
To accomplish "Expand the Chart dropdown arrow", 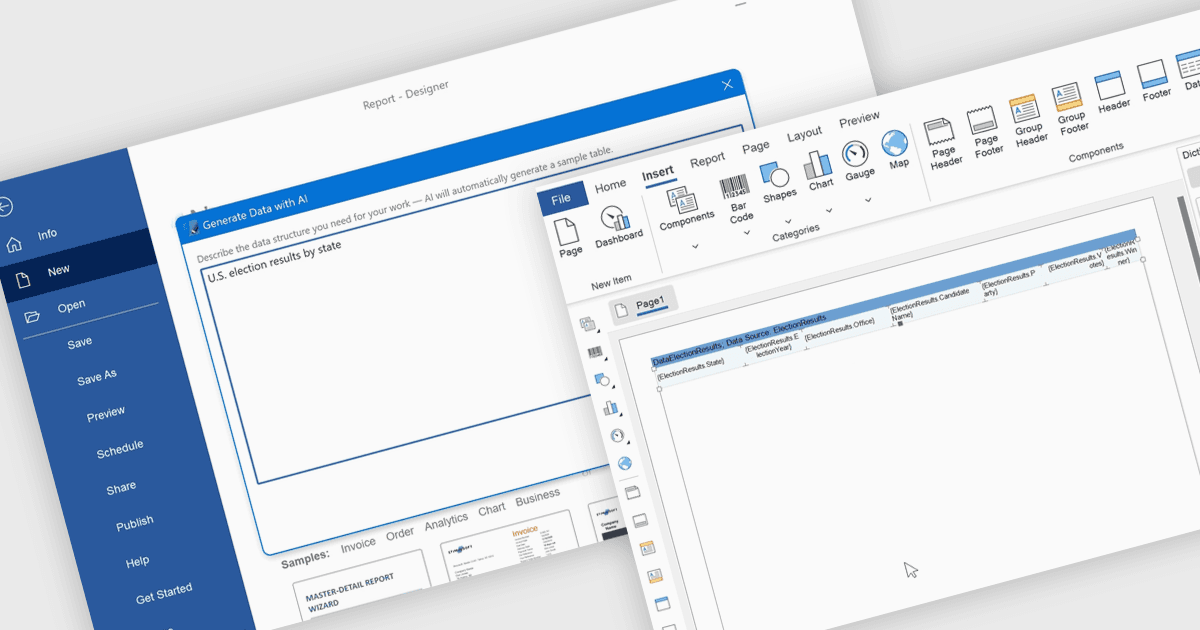I will (829, 210).
